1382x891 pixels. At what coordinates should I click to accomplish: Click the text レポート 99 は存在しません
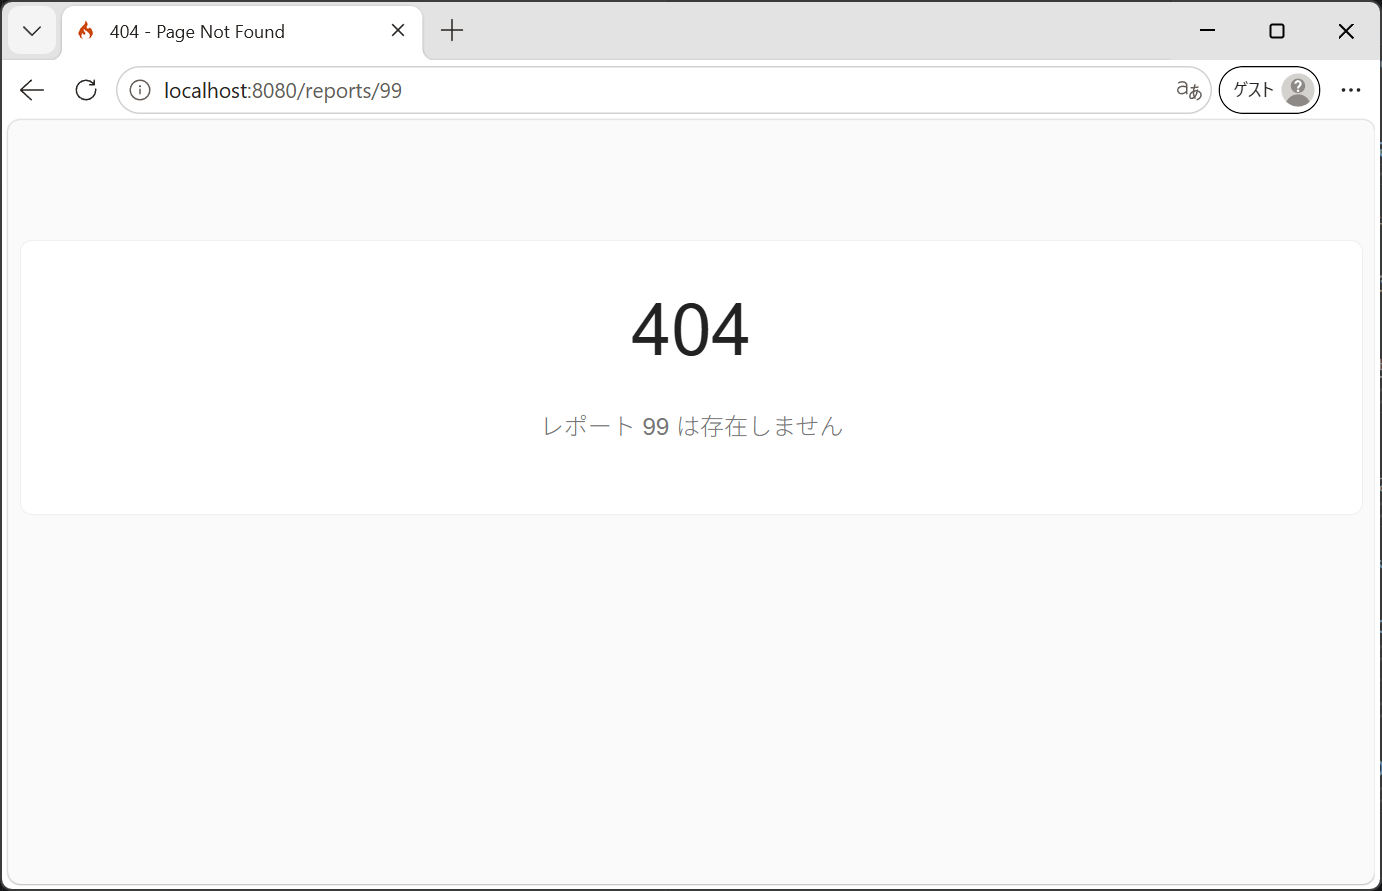(x=692, y=426)
